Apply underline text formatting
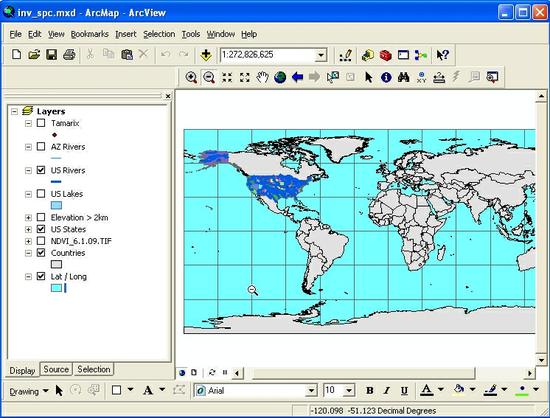Screen dimensions: 550x418 pos(404,390)
